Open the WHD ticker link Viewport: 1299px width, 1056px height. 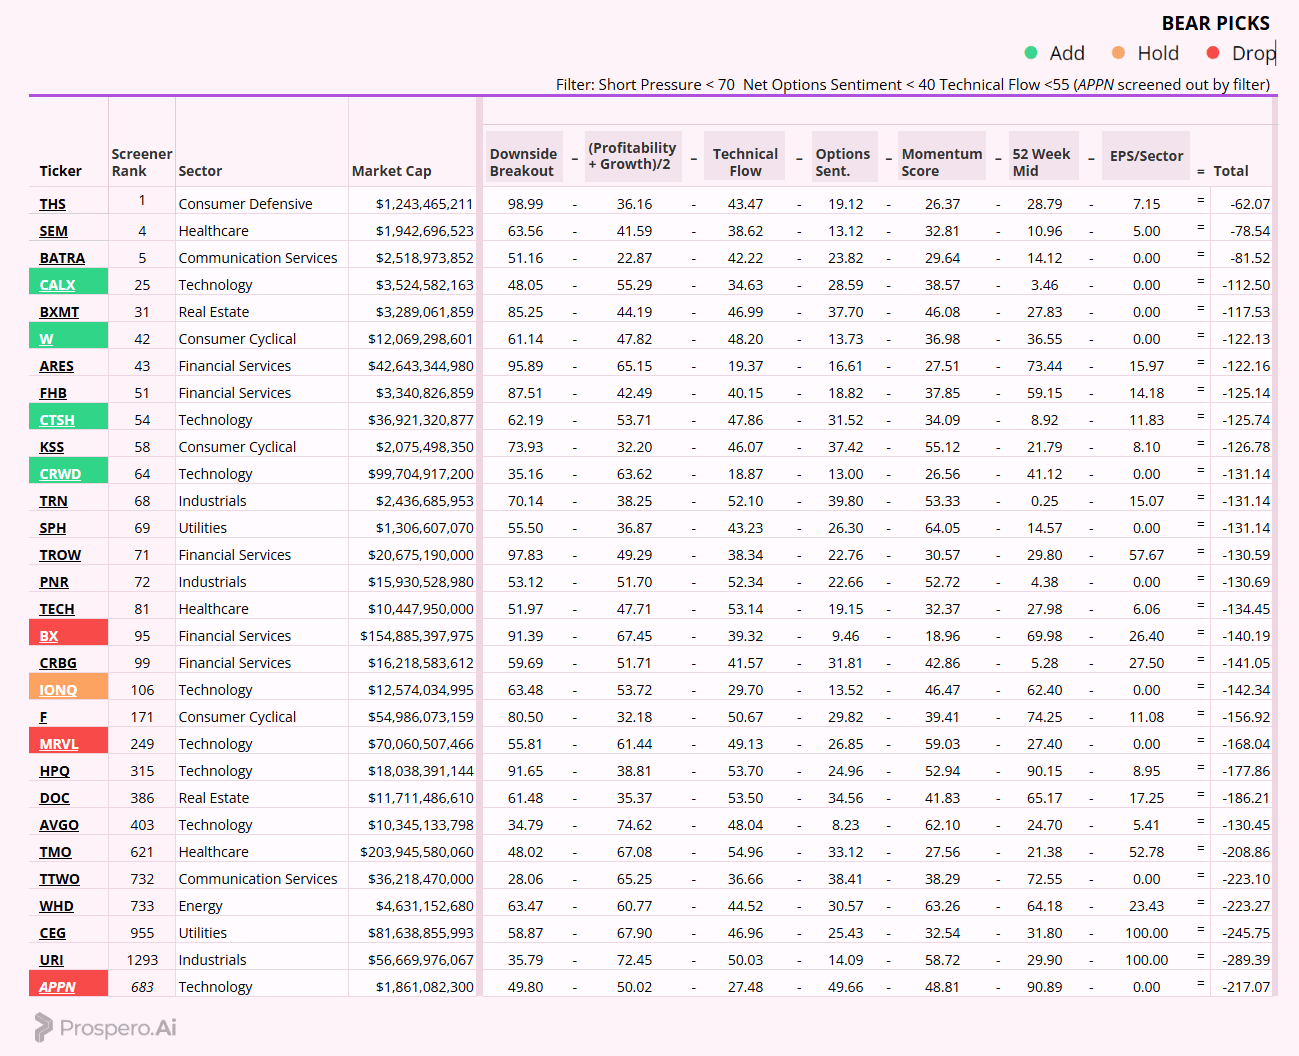57,906
